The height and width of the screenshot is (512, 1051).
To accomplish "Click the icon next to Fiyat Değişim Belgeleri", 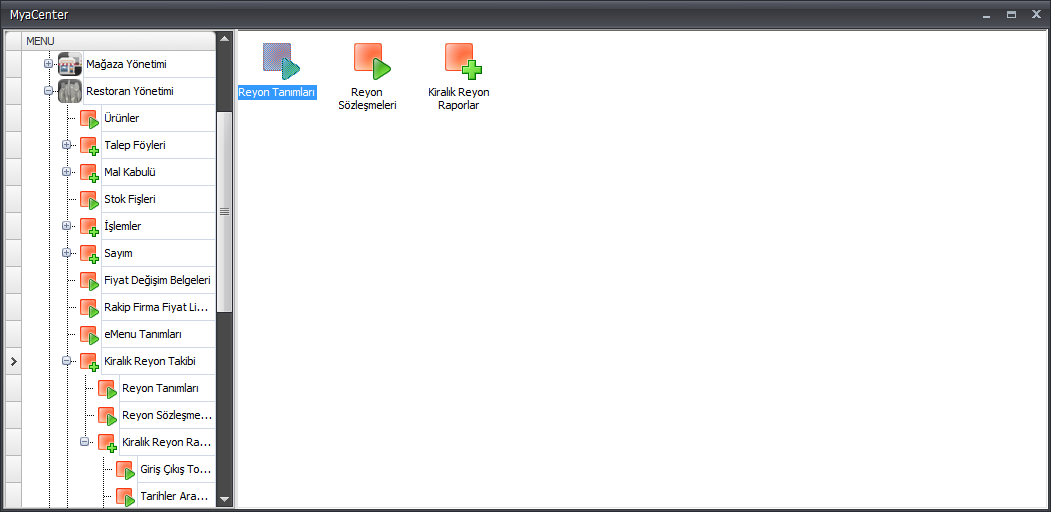I will pos(90,281).
